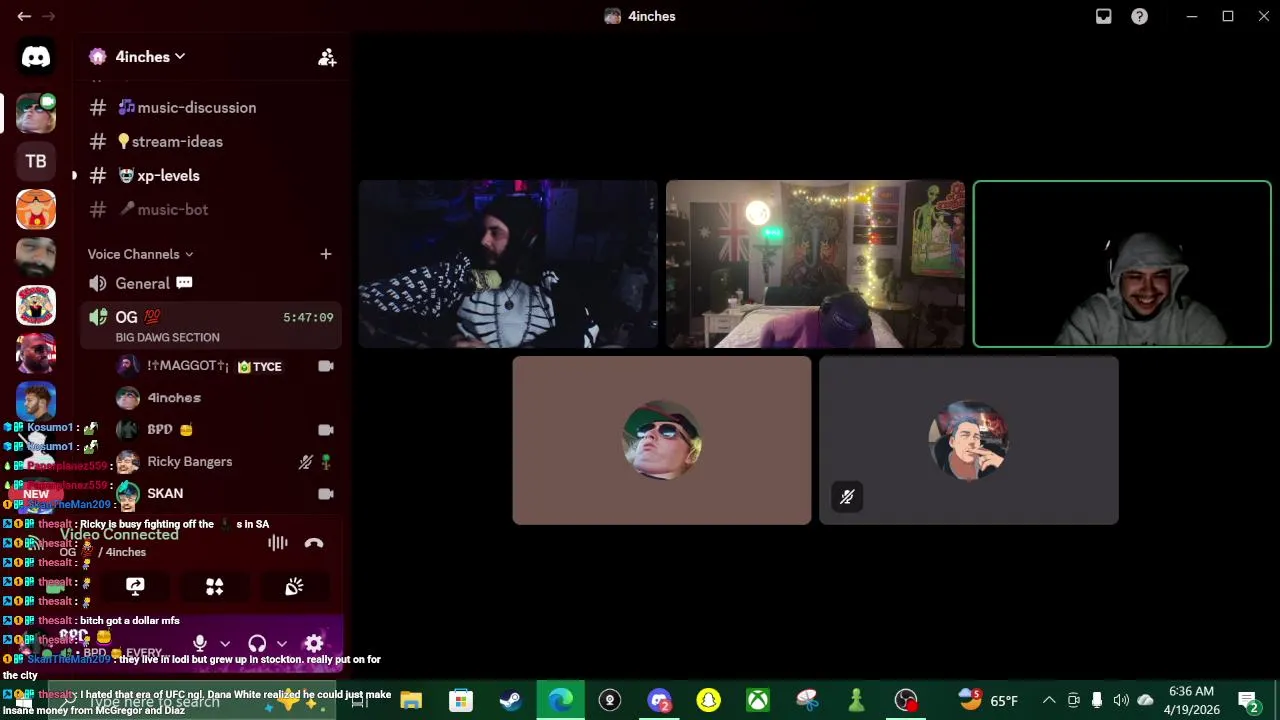This screenshot has height=720, width=1280.
Task: Open File Explorer from the taskbar
Action: [x=411, y=700]
